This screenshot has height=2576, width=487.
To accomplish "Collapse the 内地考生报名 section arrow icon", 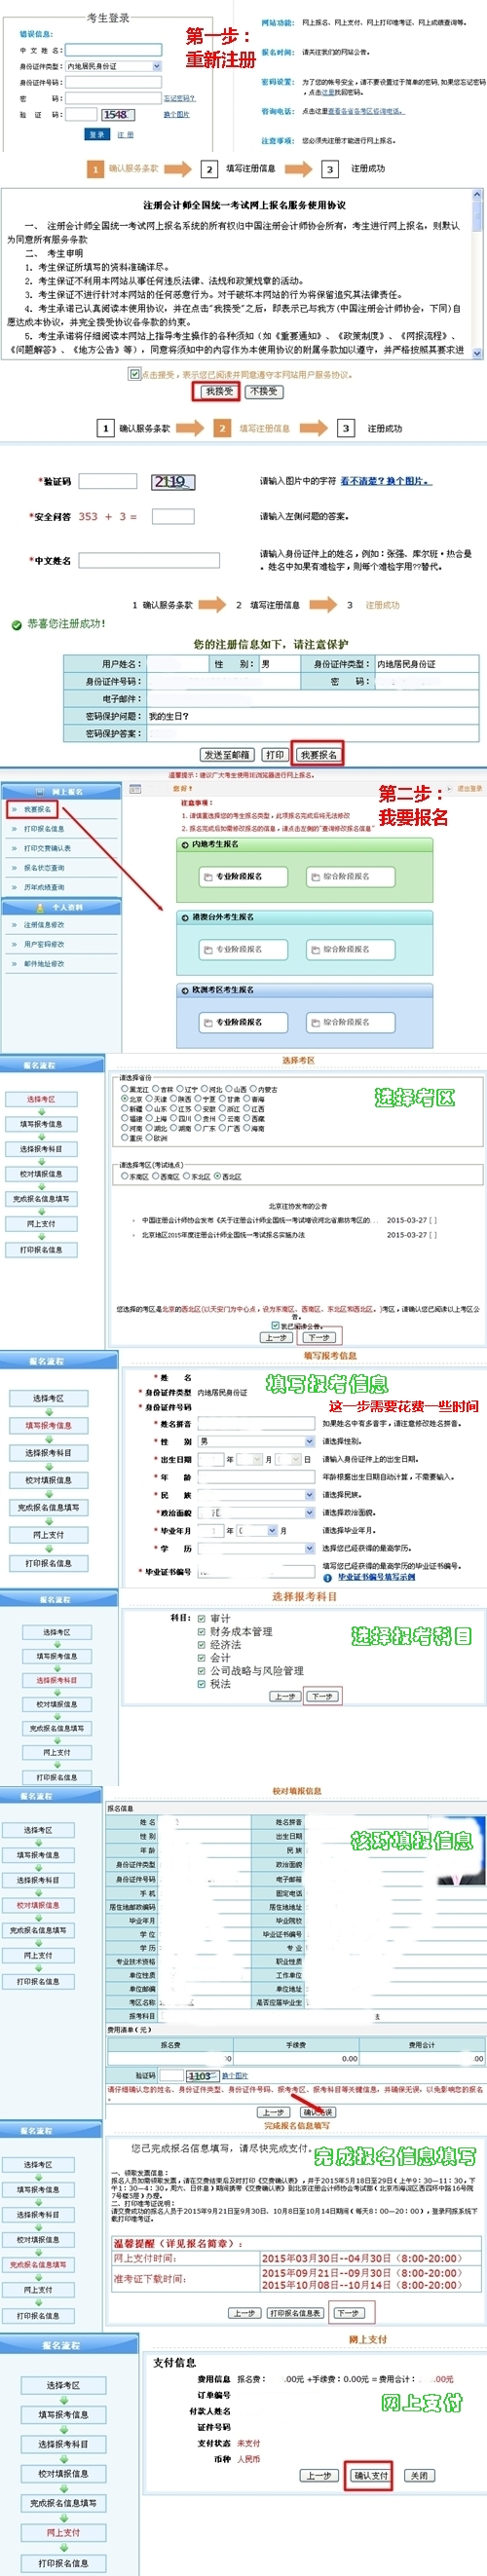I will pos(185,844).
